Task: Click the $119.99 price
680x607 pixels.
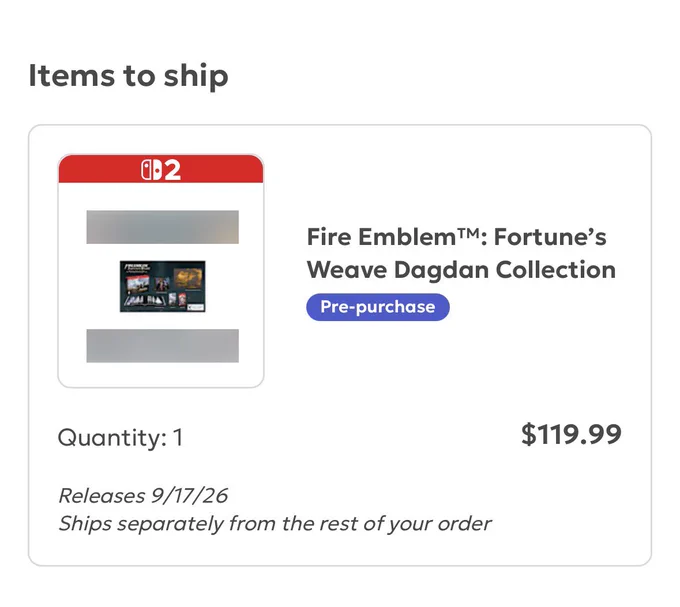Action: (571, 434)
